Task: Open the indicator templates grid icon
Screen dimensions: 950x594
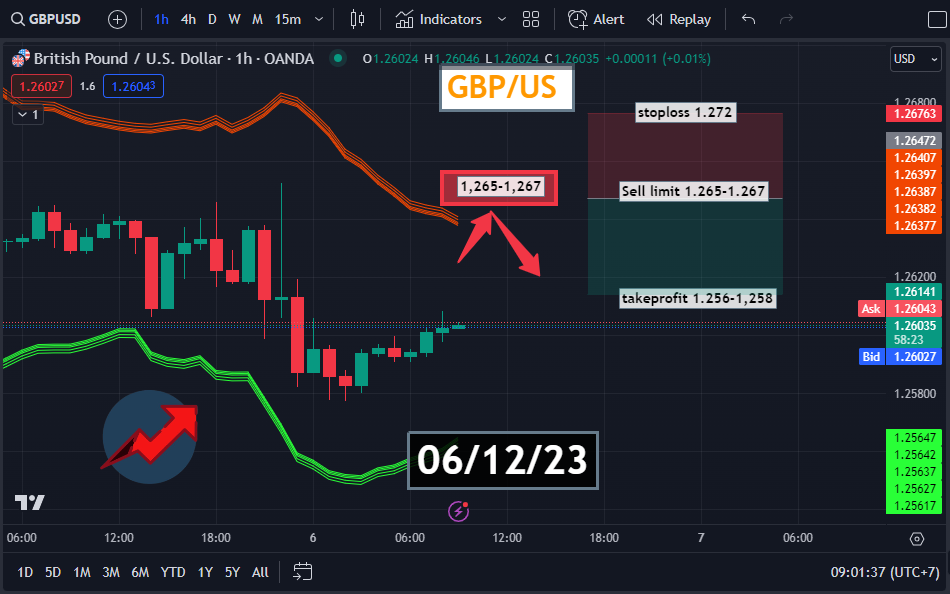Action: (x=531, y=19)
